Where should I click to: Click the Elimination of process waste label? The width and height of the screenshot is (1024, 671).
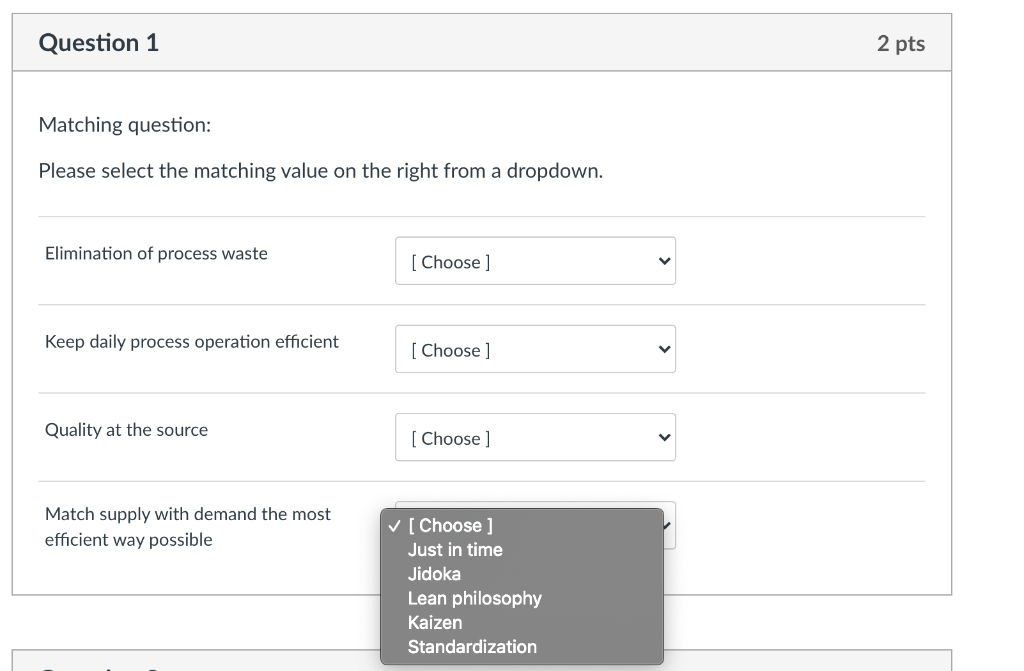(x=156, y=254)
